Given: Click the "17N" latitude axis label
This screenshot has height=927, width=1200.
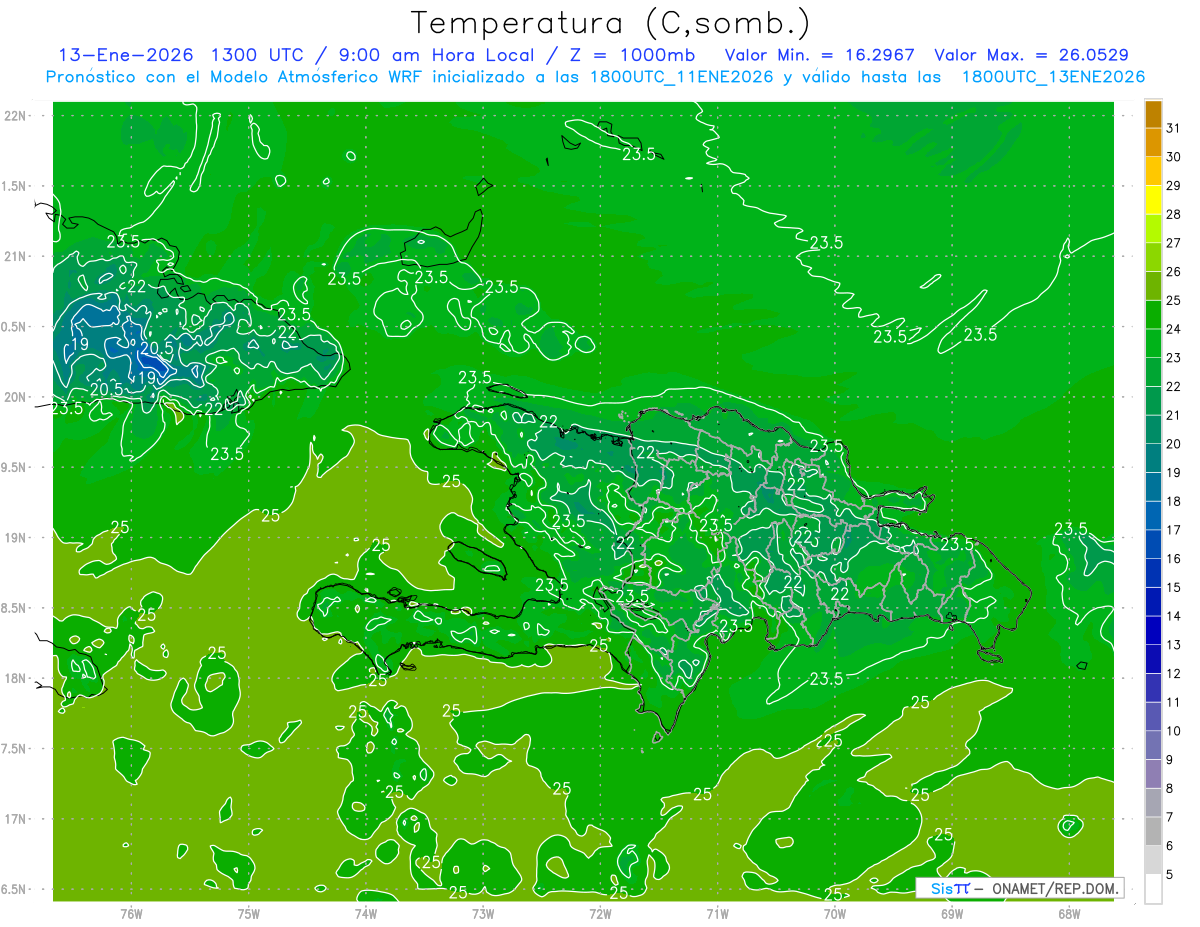Looking at the screenshot, I should pyautogui.click(x=16, y=819).
